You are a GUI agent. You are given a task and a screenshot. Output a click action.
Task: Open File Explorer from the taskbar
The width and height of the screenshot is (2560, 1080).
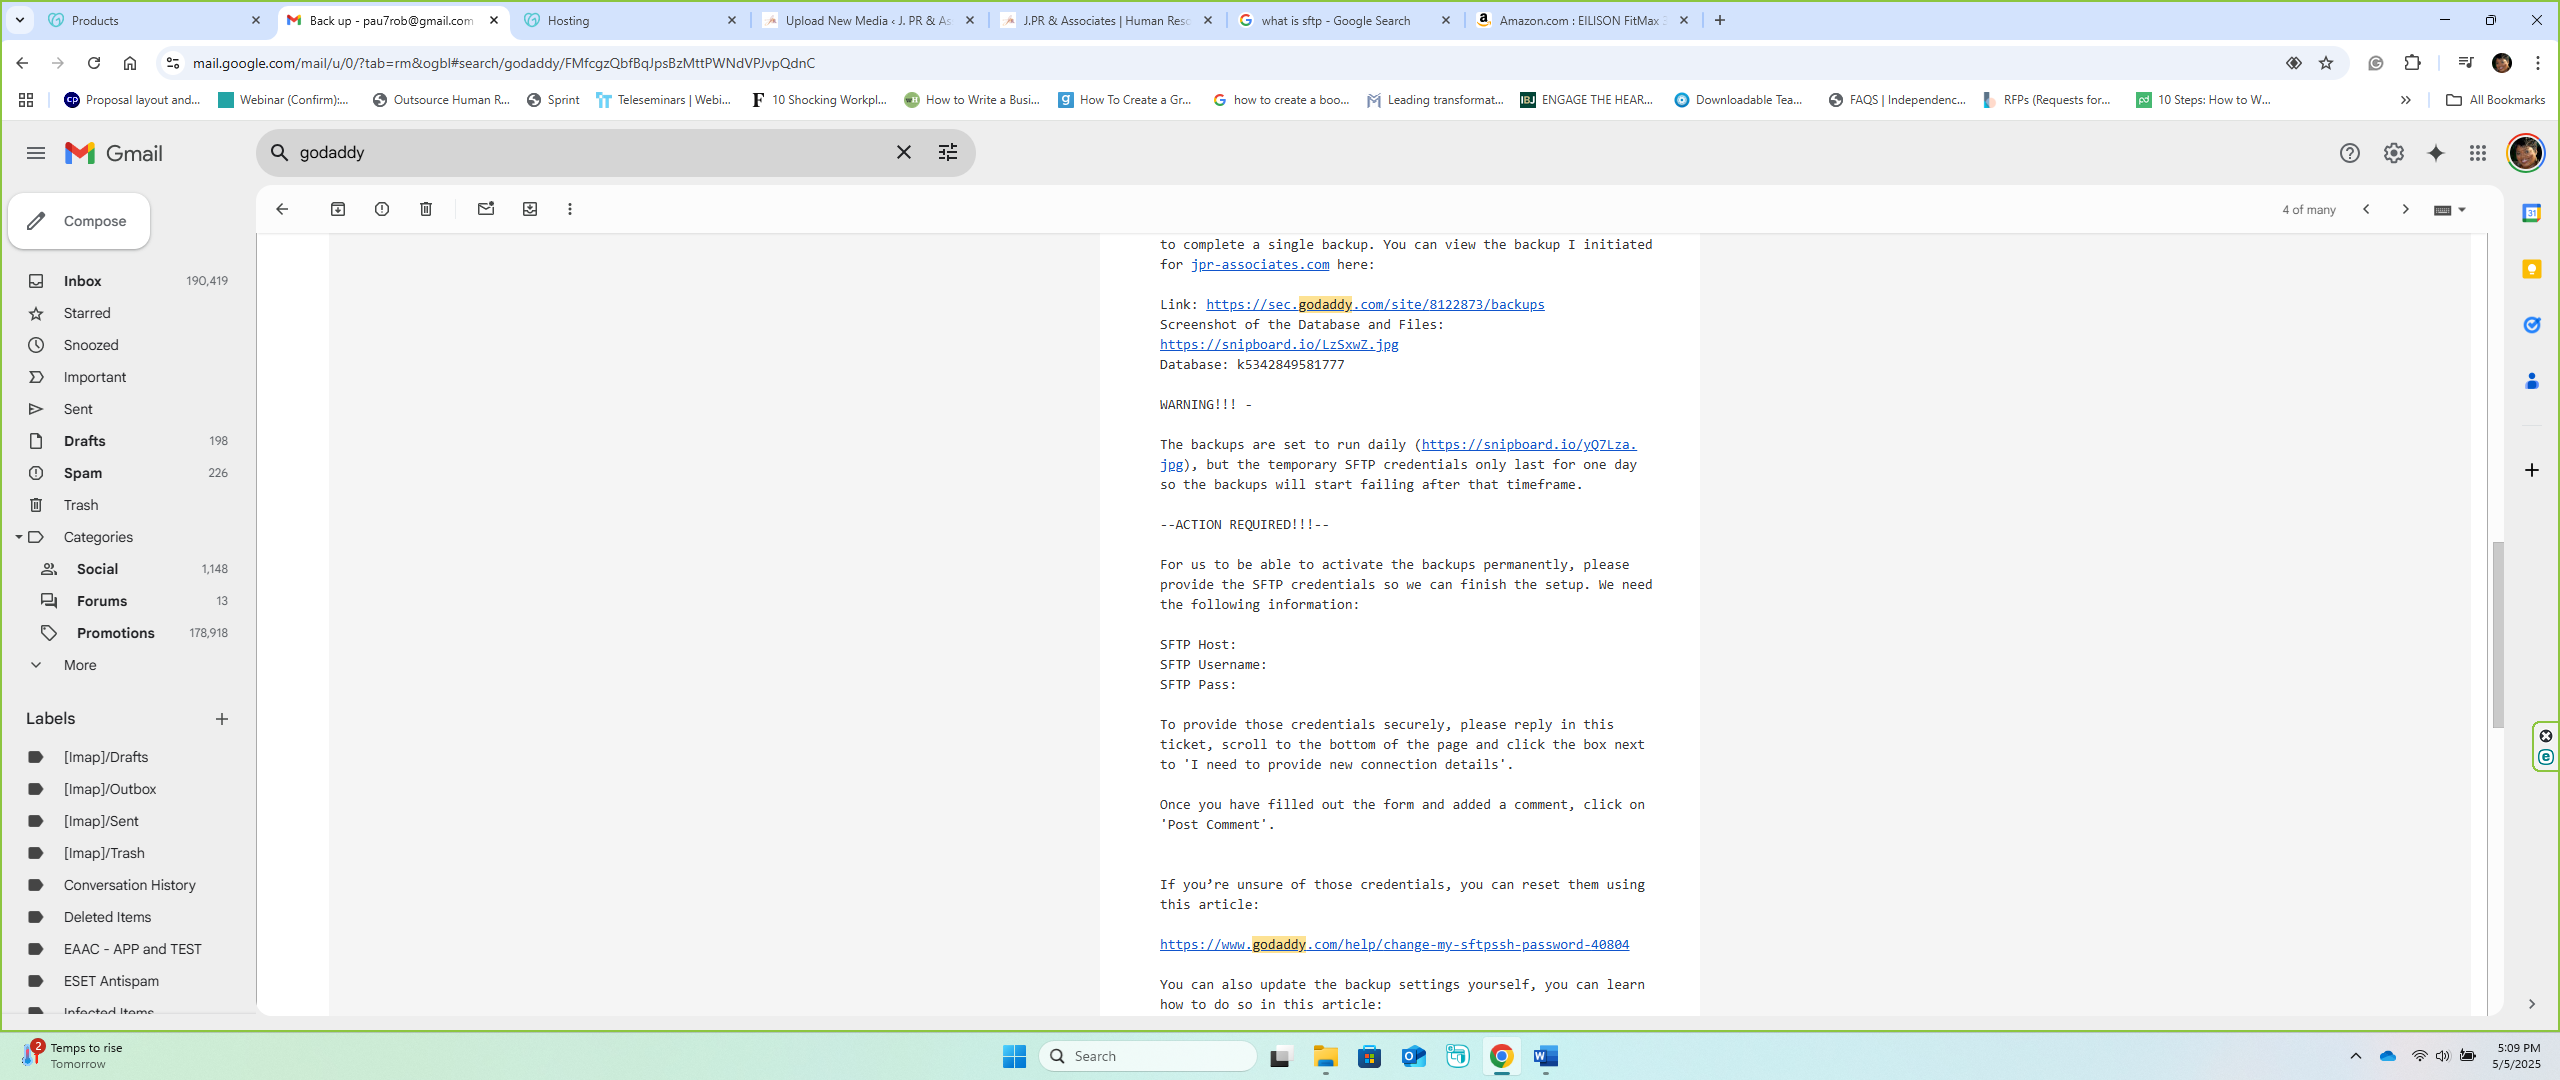pyautogui.click(x=1326, y=1056)
